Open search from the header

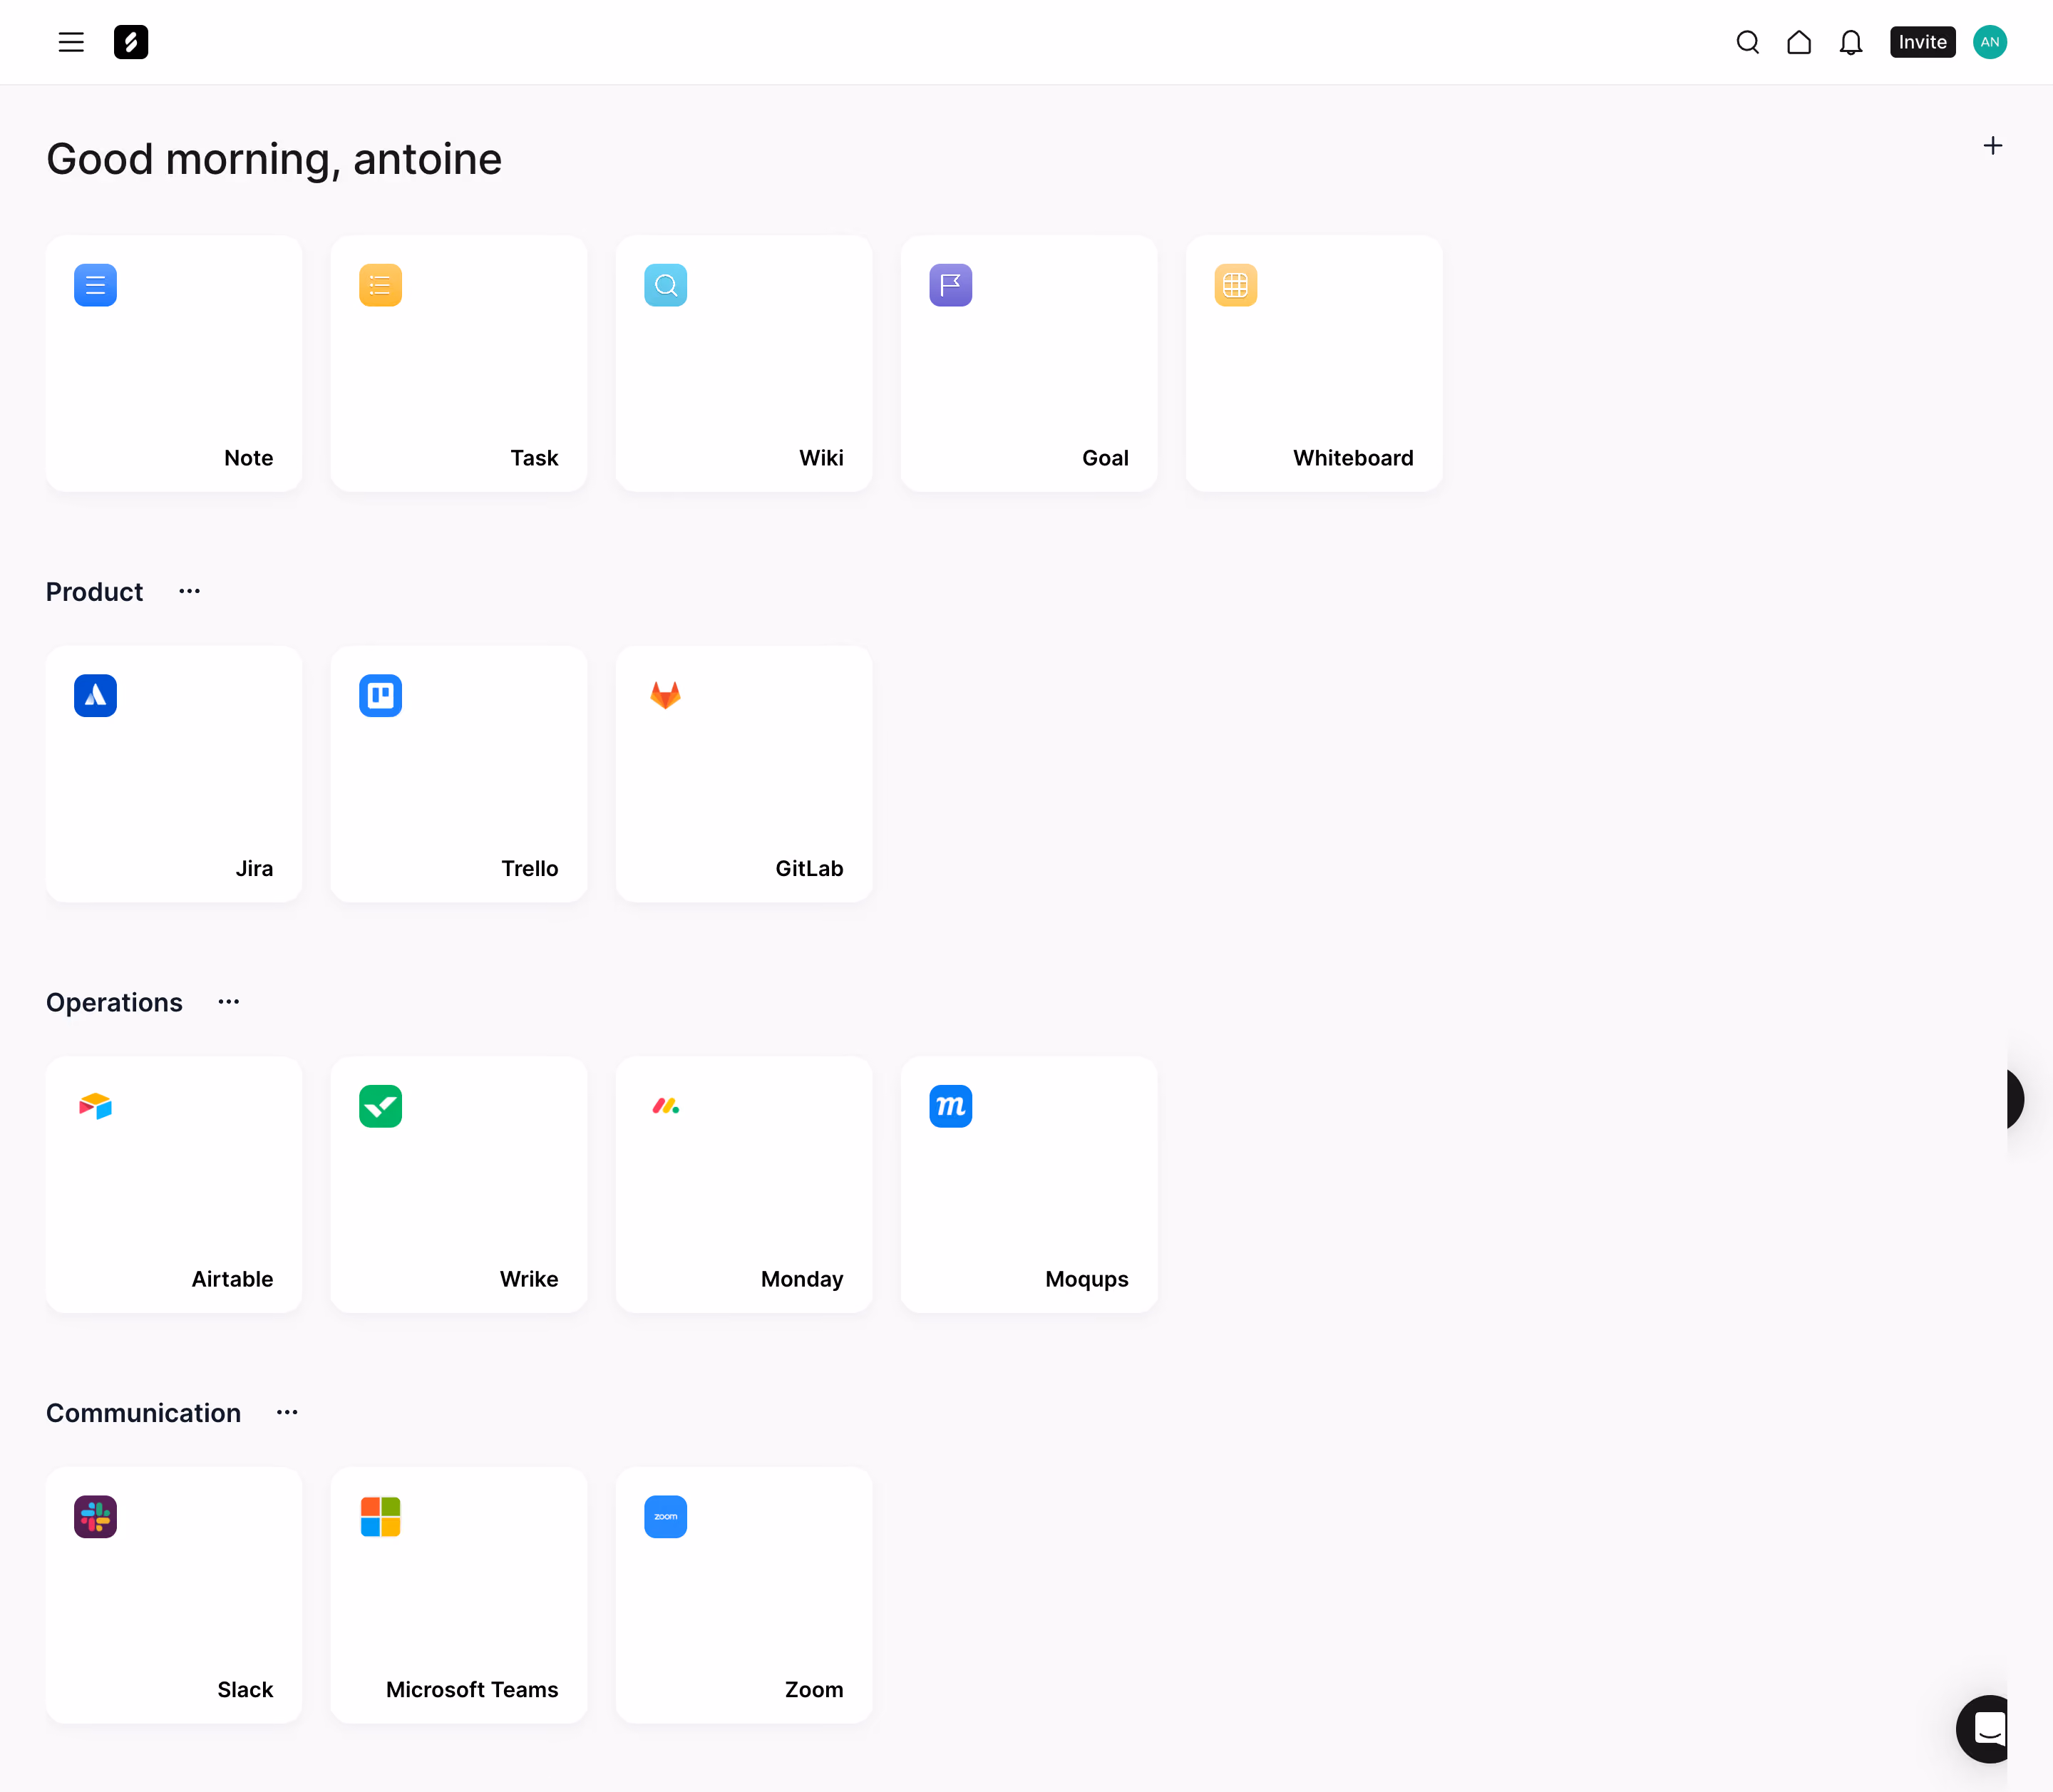click(1747, 42)
